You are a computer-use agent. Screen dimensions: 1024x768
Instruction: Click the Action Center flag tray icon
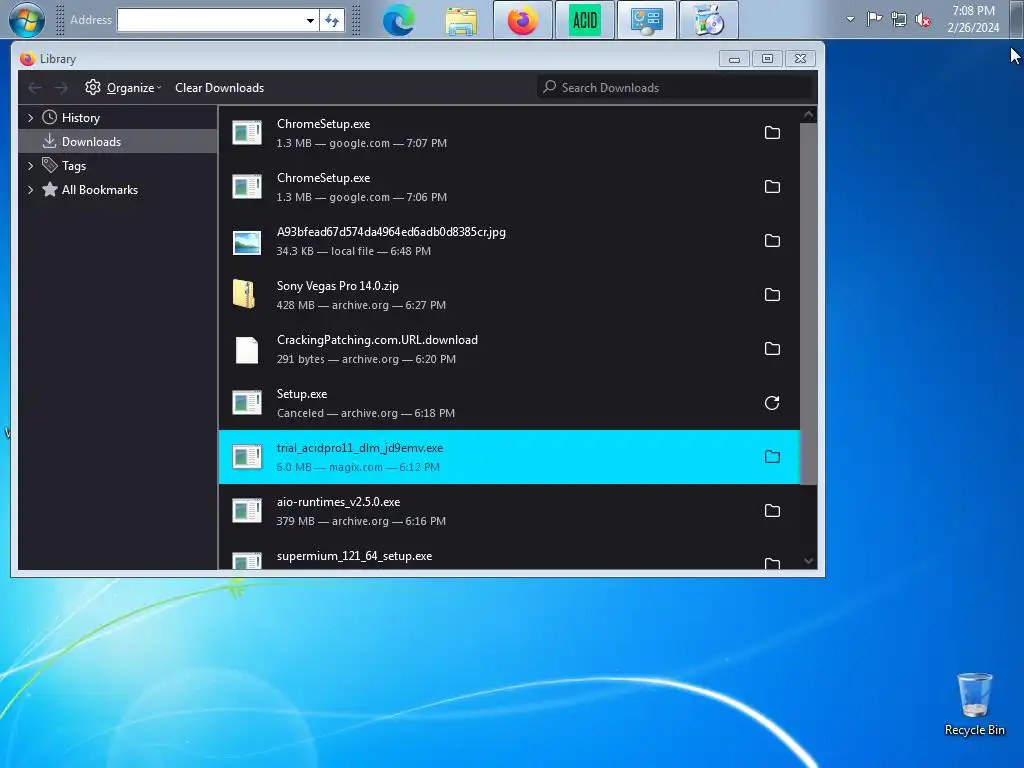(874, 19)
